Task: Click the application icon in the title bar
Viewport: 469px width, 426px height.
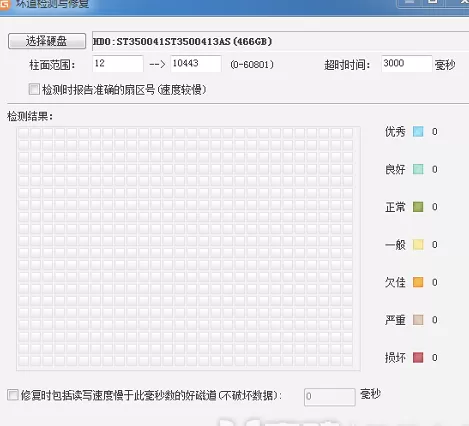Action: click(x=4, y=5)
